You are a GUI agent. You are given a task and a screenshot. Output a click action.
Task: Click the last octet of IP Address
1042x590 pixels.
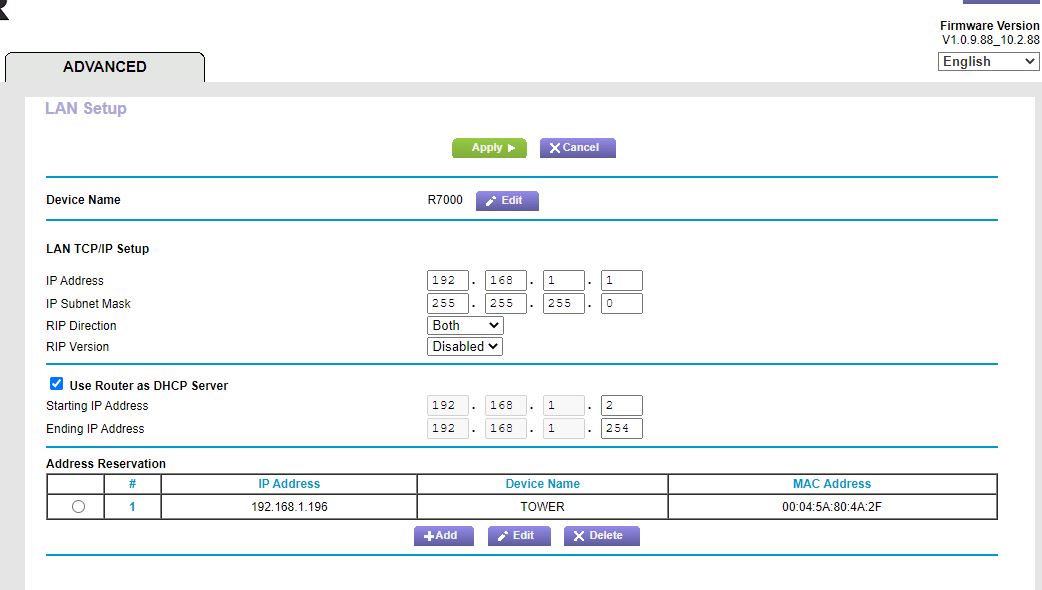(x=621, y=281)
